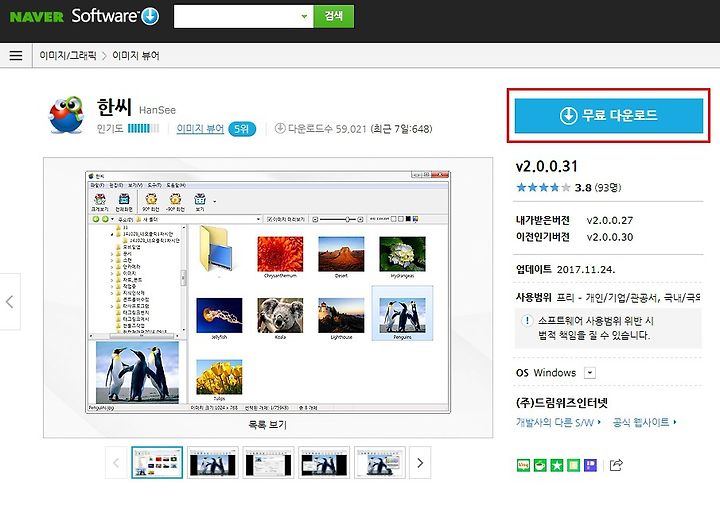The image size is (720, 505).
Task: Click the green star bookmark icon
Action: (x=557, y=465)
